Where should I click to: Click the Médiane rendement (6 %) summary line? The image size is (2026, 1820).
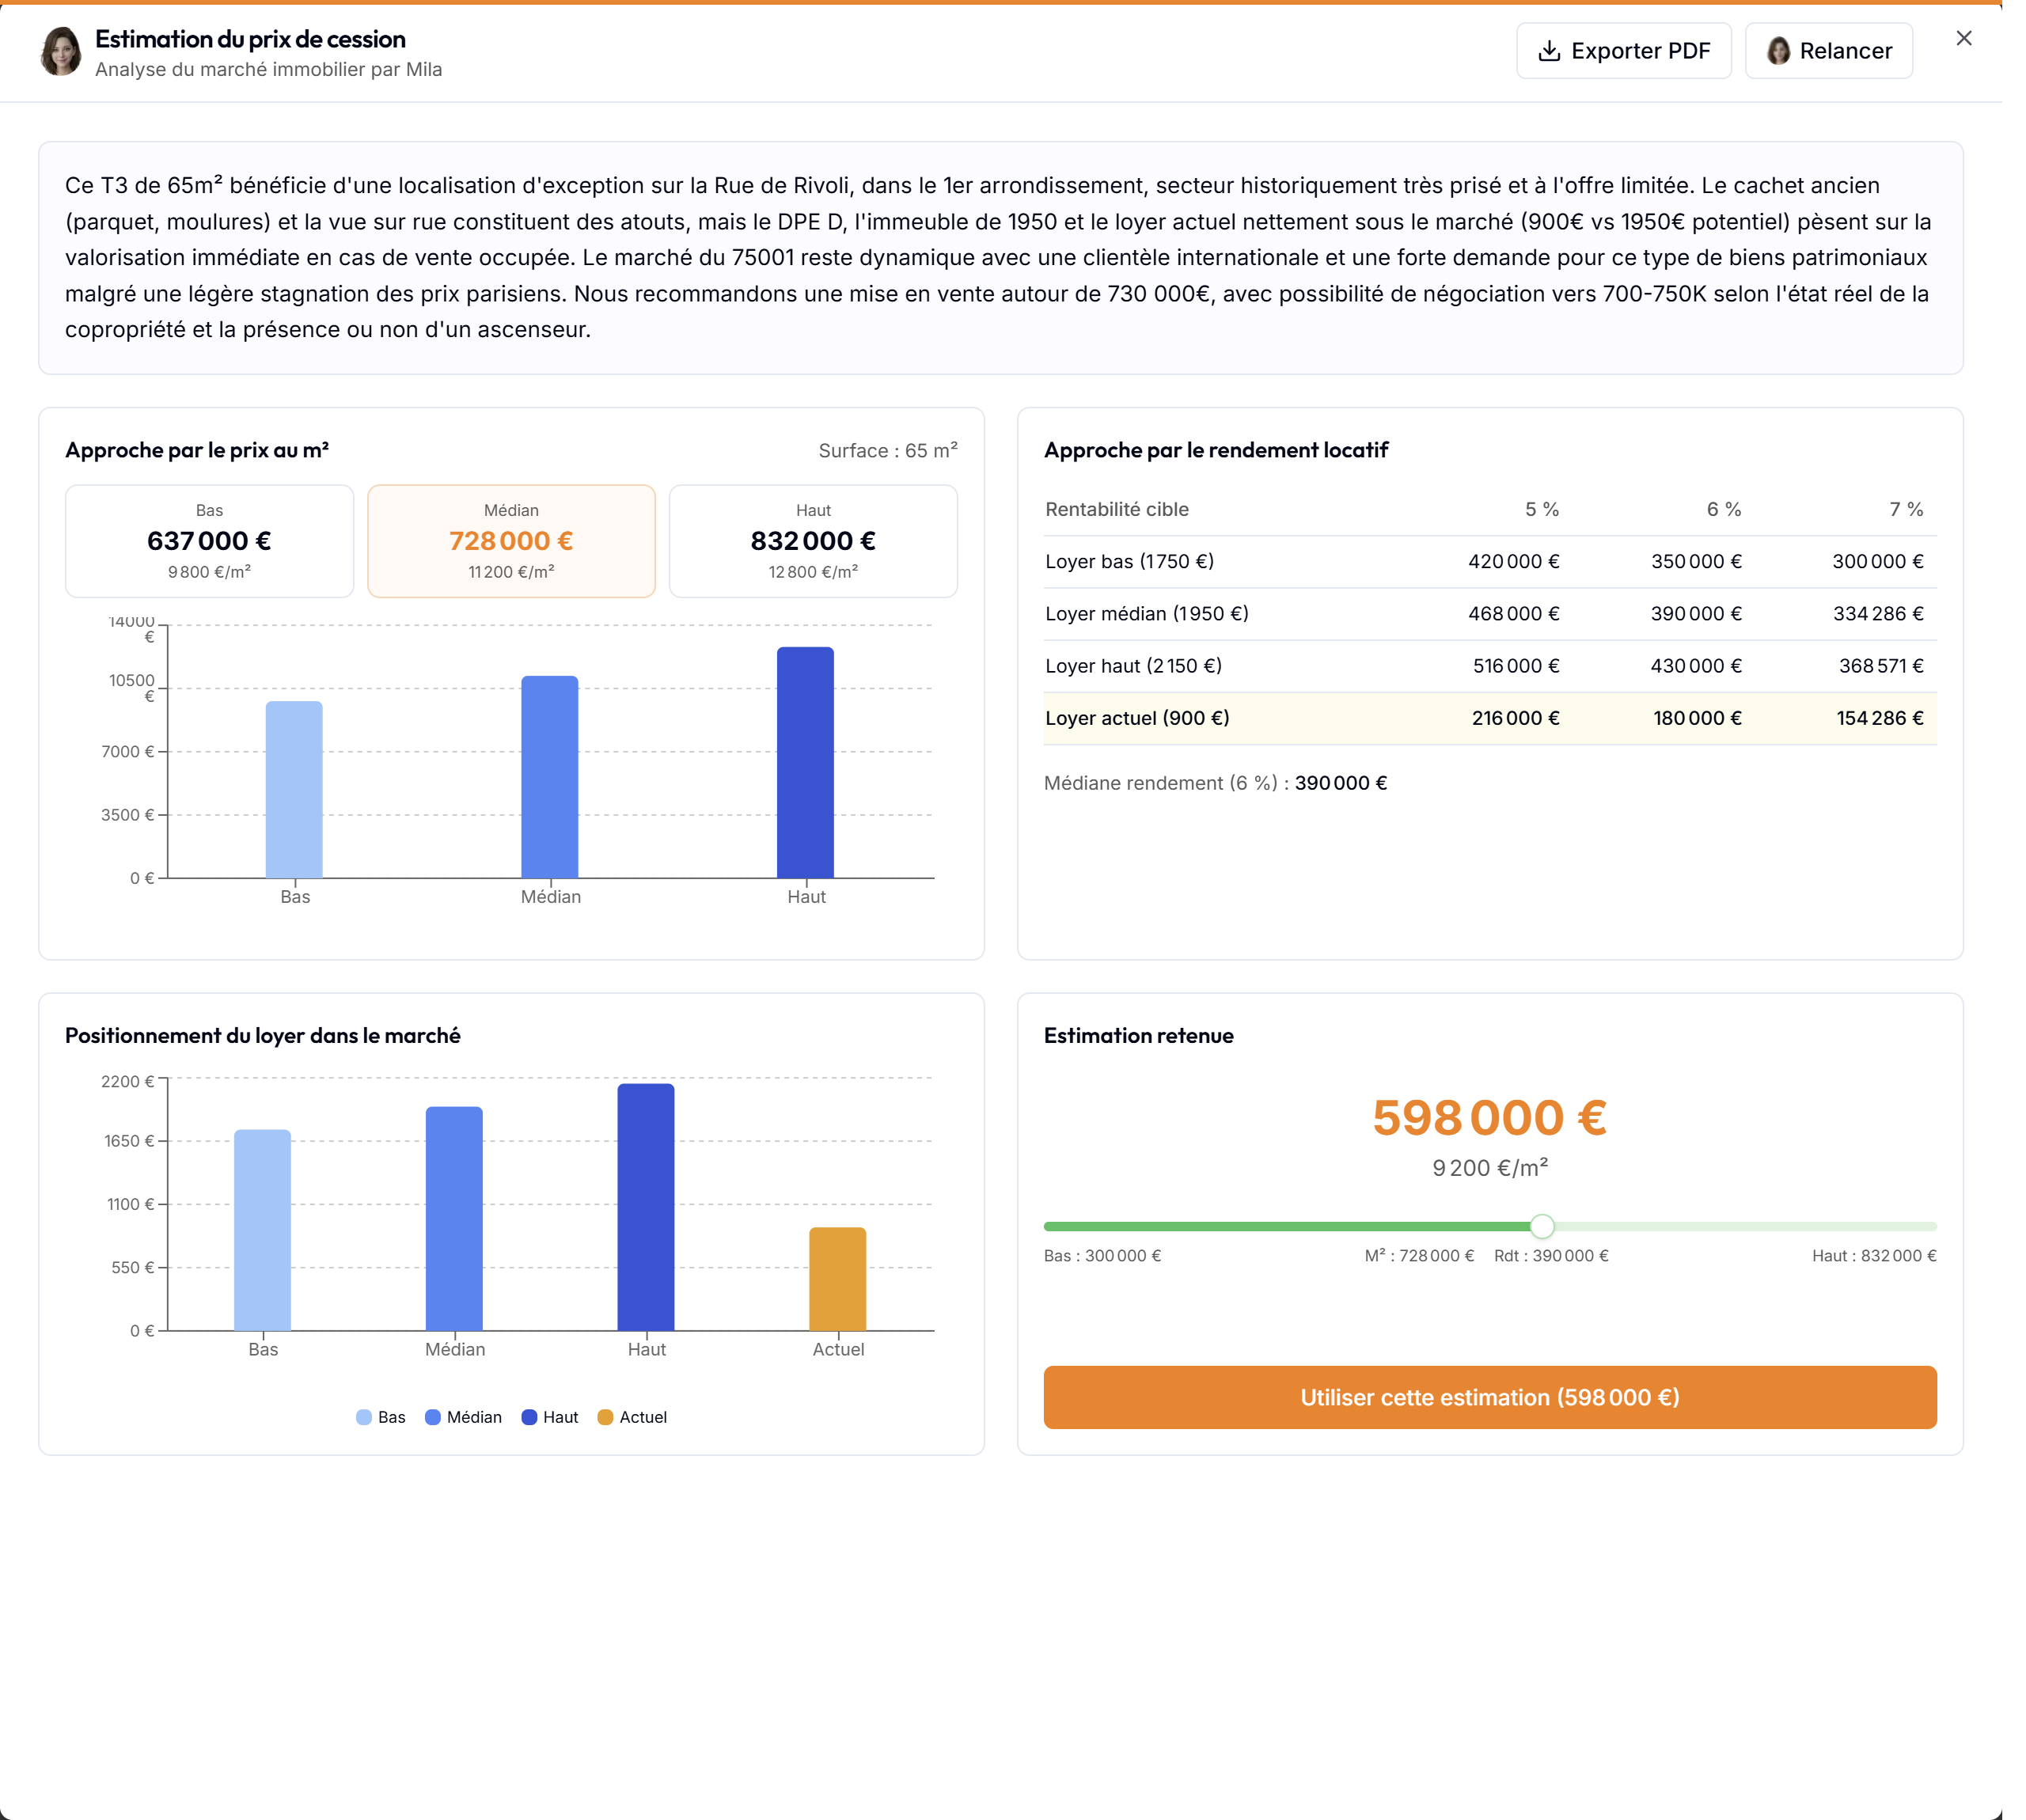1215,783
